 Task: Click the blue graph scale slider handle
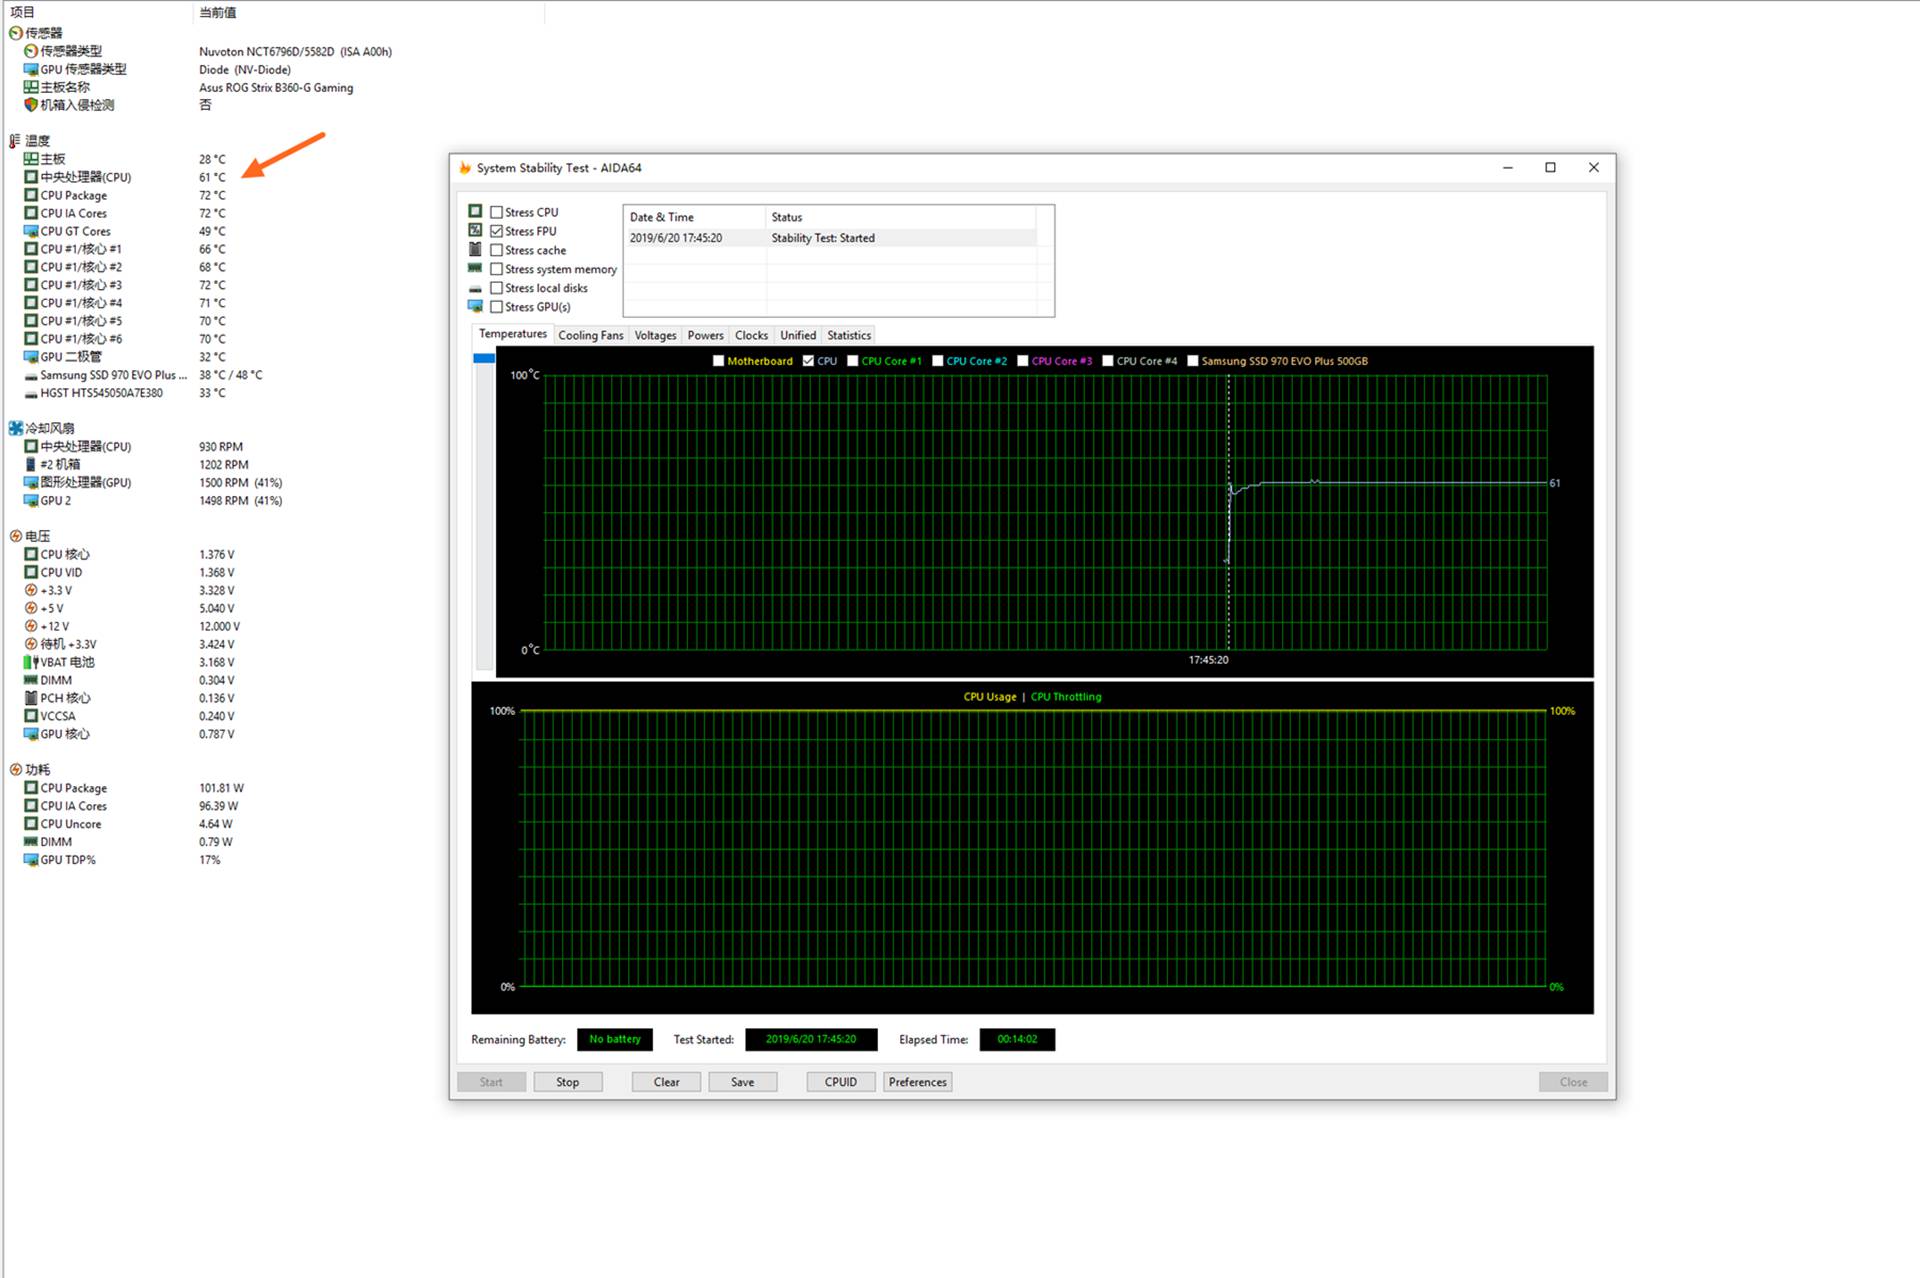tap(484, 358)
